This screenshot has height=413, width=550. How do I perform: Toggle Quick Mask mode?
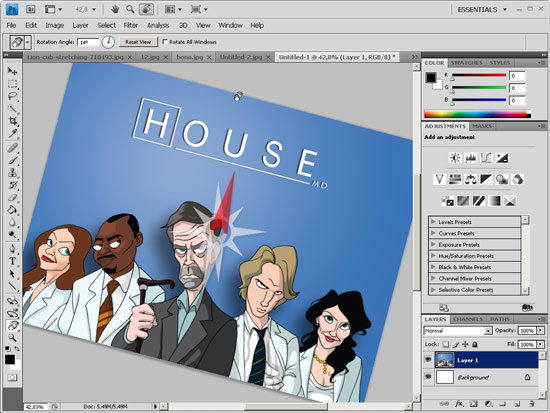tap(13, 378)
